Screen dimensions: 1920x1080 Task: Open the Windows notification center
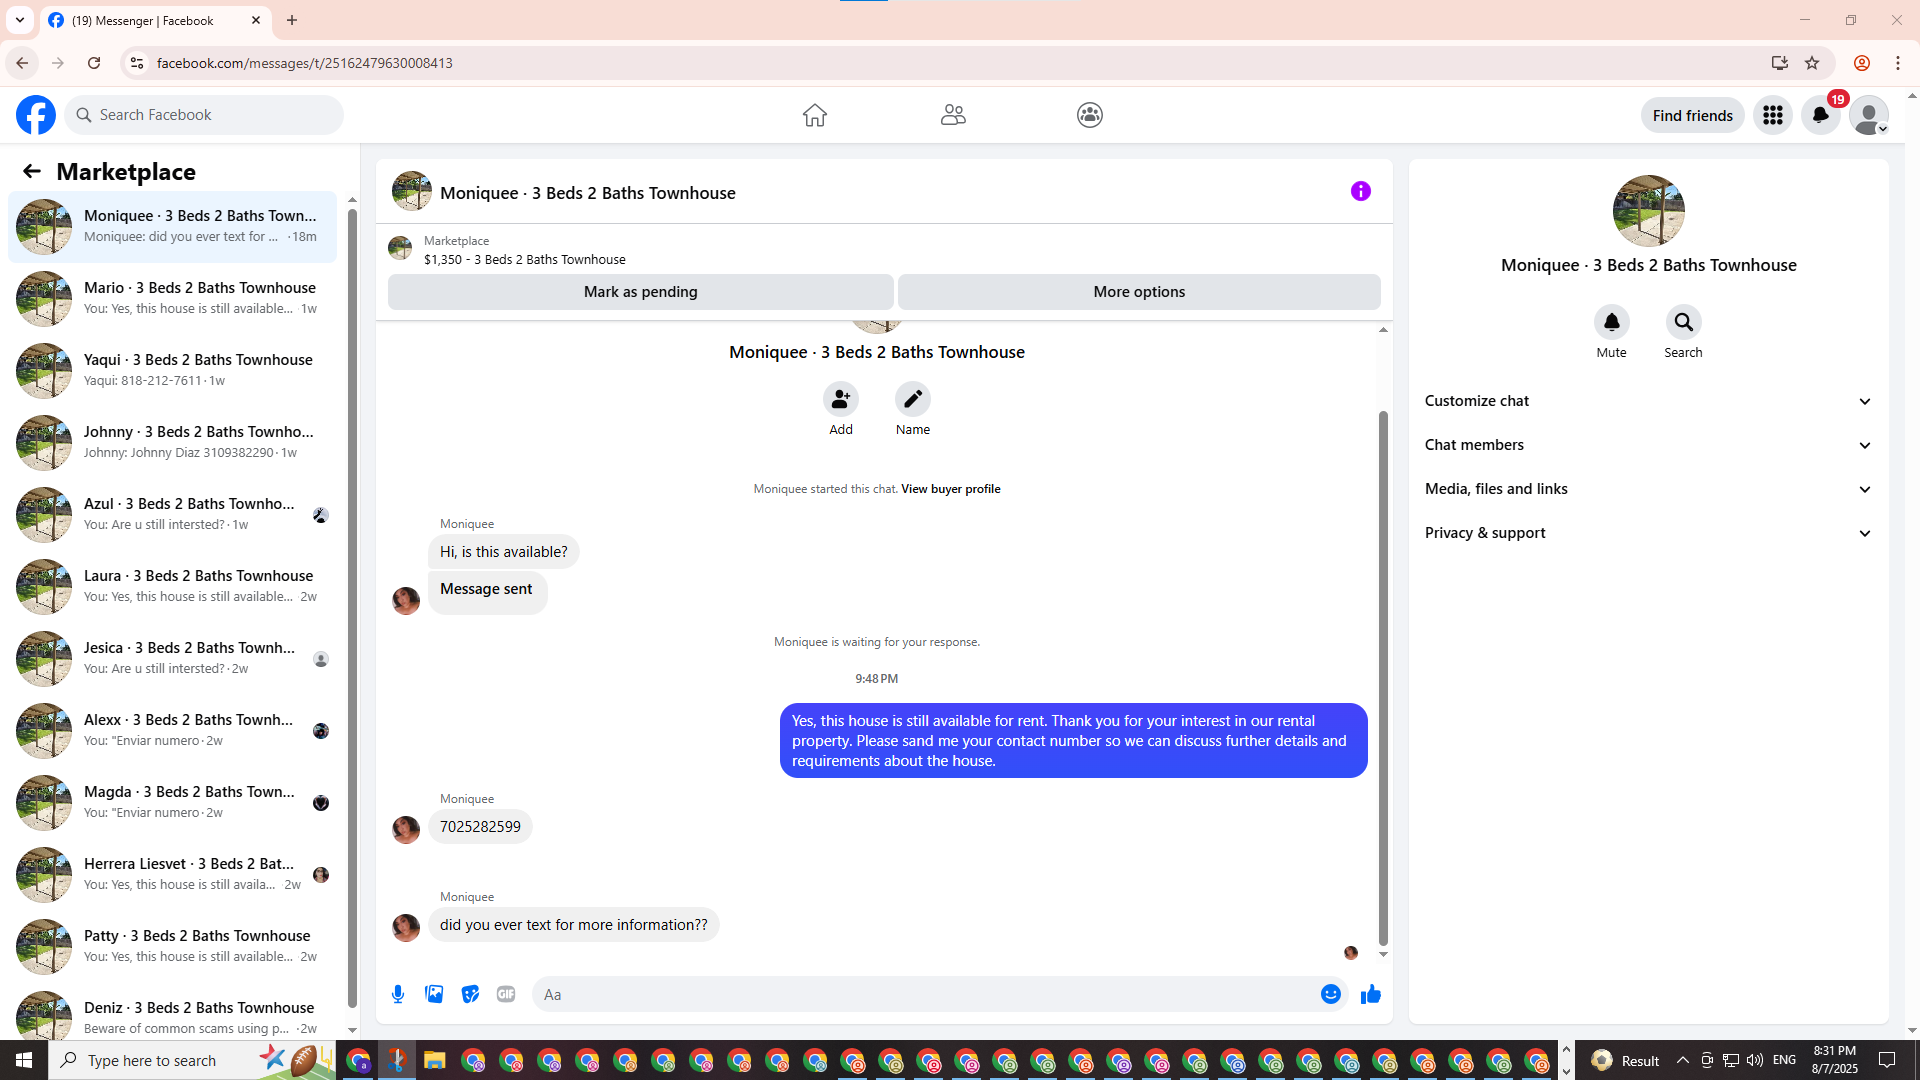click(x=1888, y=1060)
